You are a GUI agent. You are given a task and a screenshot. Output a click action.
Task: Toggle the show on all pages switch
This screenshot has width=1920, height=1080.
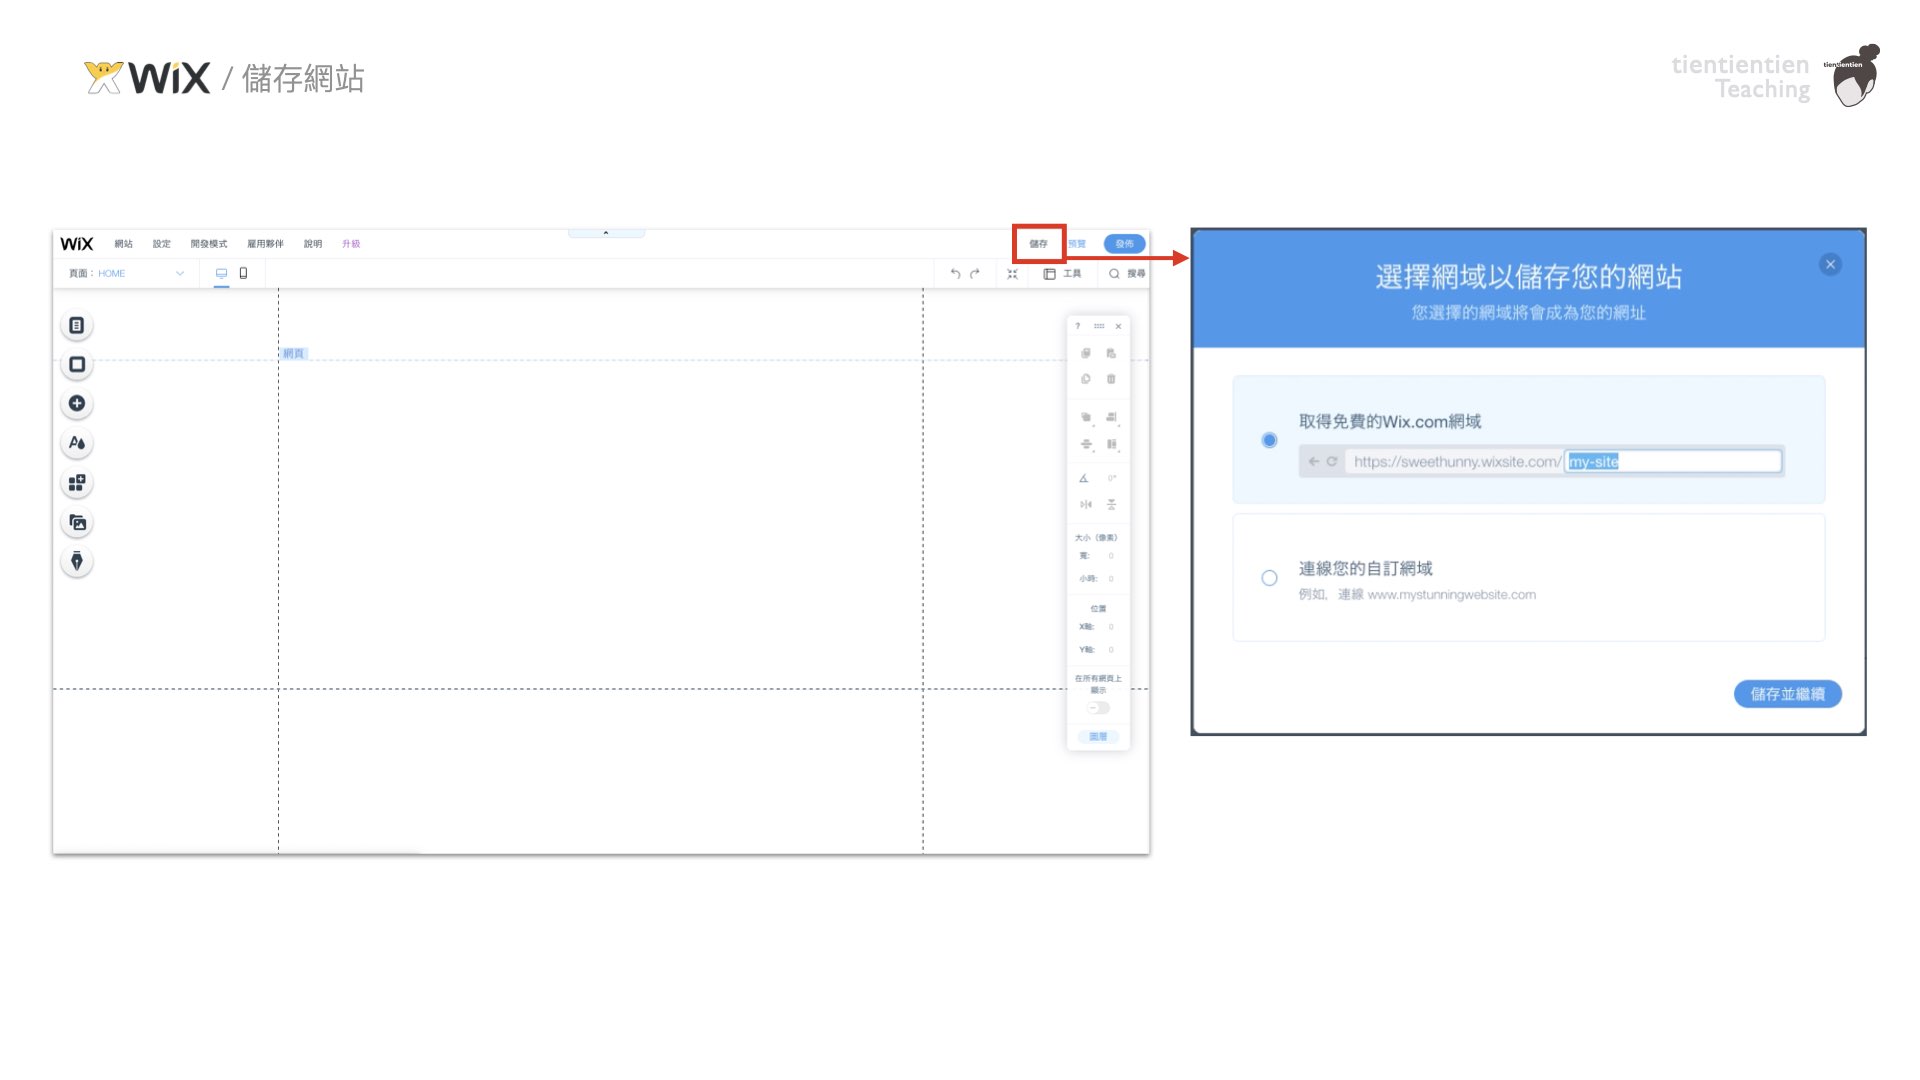pos(1099,708)
